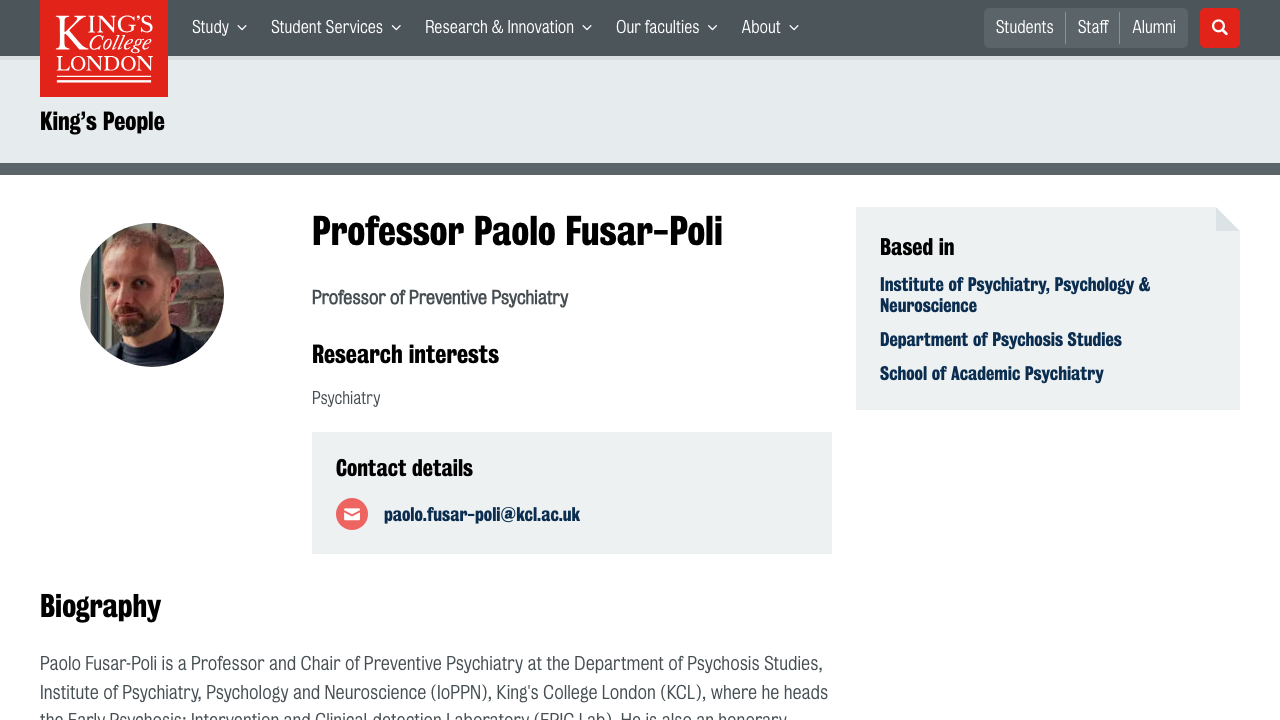Click the profile photo thumbnail
The height and width of the screenshot is (720, 1280).
coord(152,295)
